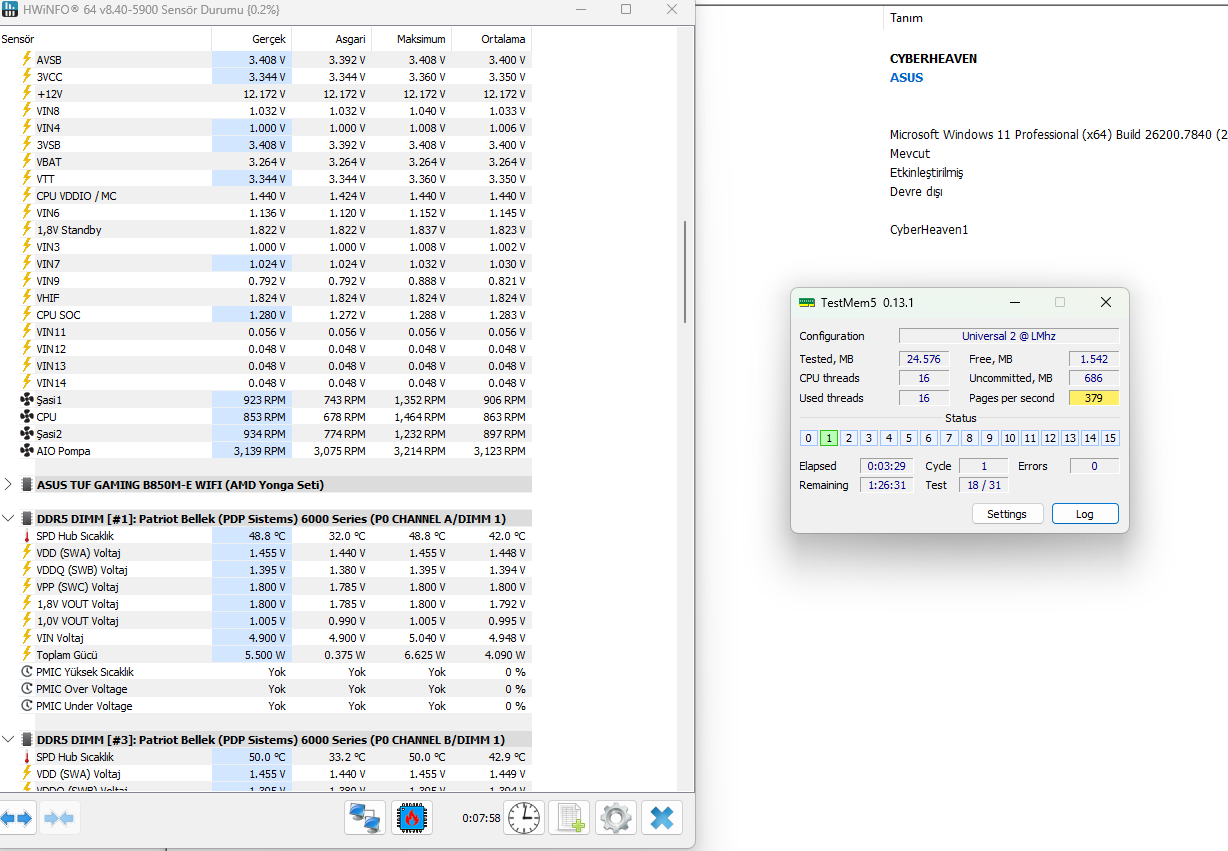
Task: Expand the ASUS TUF GAMING B850M-E WIFI group
Action: point(8,485)
